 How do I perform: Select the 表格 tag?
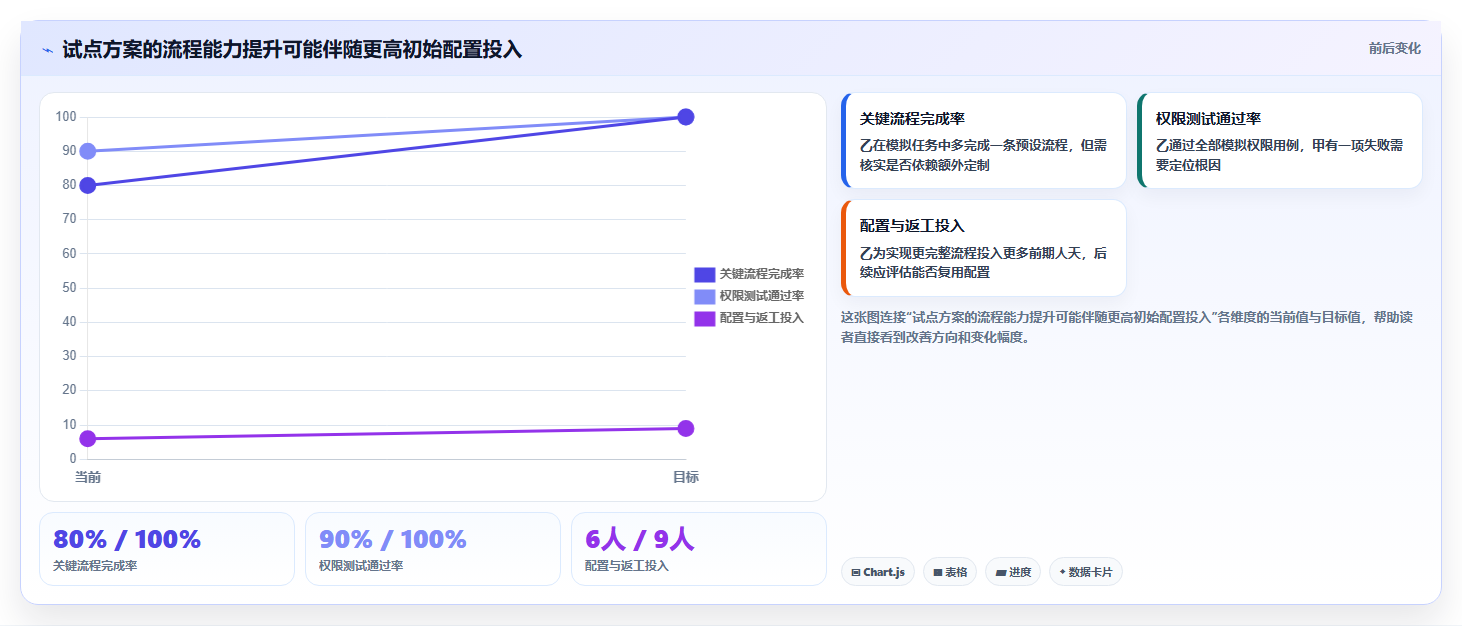950,572
